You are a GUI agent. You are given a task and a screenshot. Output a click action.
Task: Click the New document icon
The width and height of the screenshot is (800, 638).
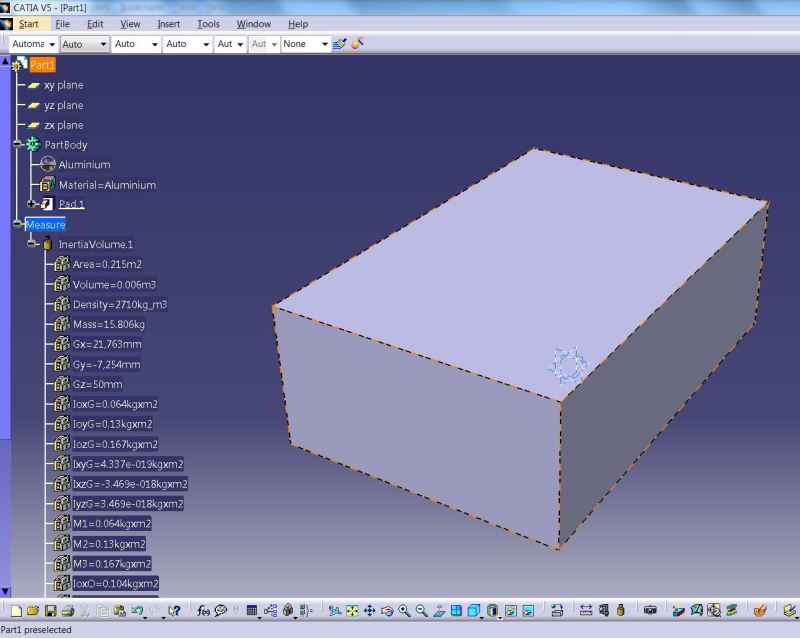[16, 610]
